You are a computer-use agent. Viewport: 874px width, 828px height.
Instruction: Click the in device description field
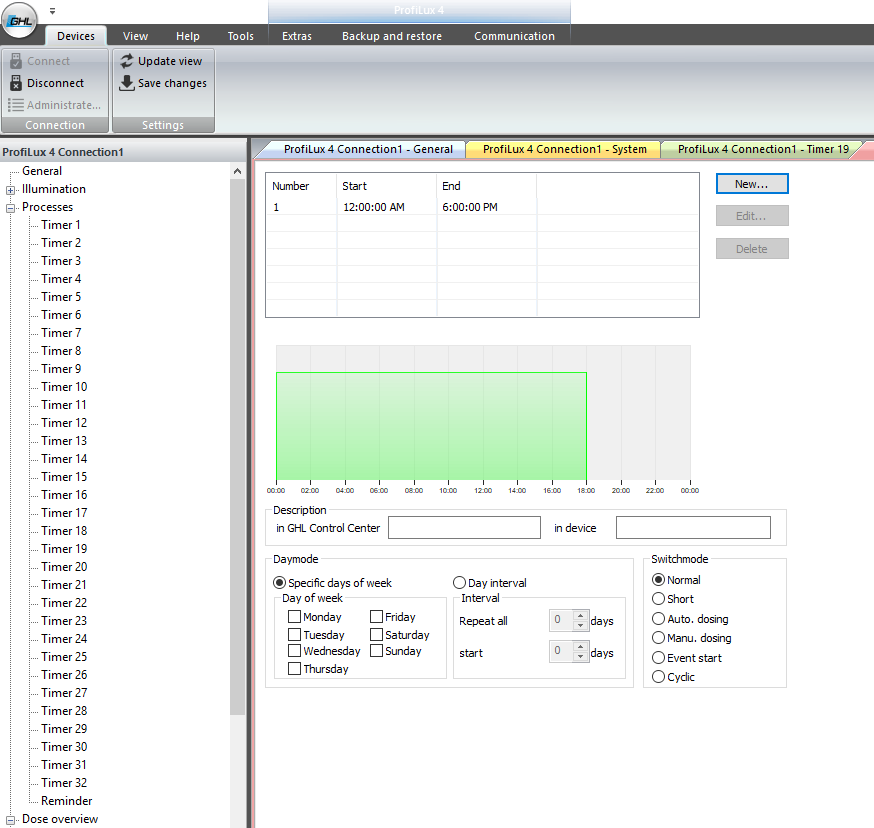tap(693, 527)
